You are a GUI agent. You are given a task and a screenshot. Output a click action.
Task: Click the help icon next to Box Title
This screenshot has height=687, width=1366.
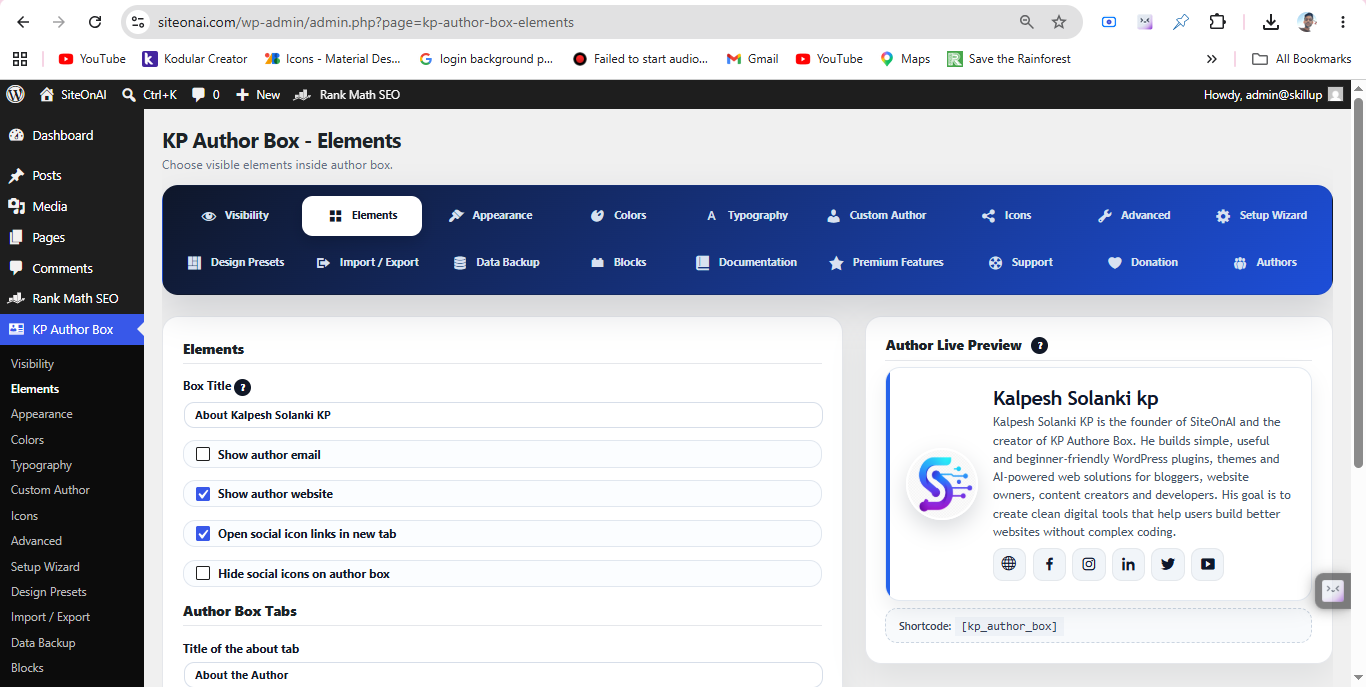point(243,387)
